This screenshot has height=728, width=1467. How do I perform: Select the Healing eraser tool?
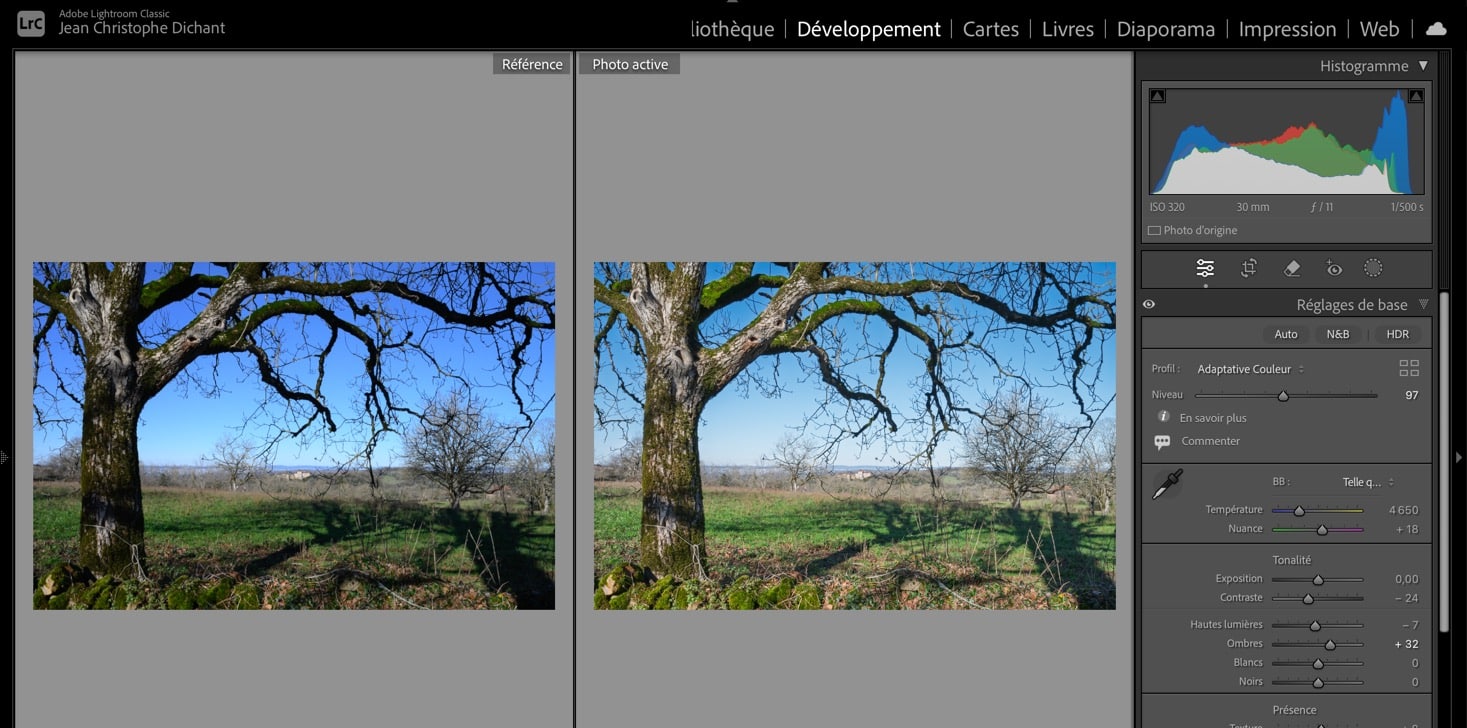point(1291,268)
